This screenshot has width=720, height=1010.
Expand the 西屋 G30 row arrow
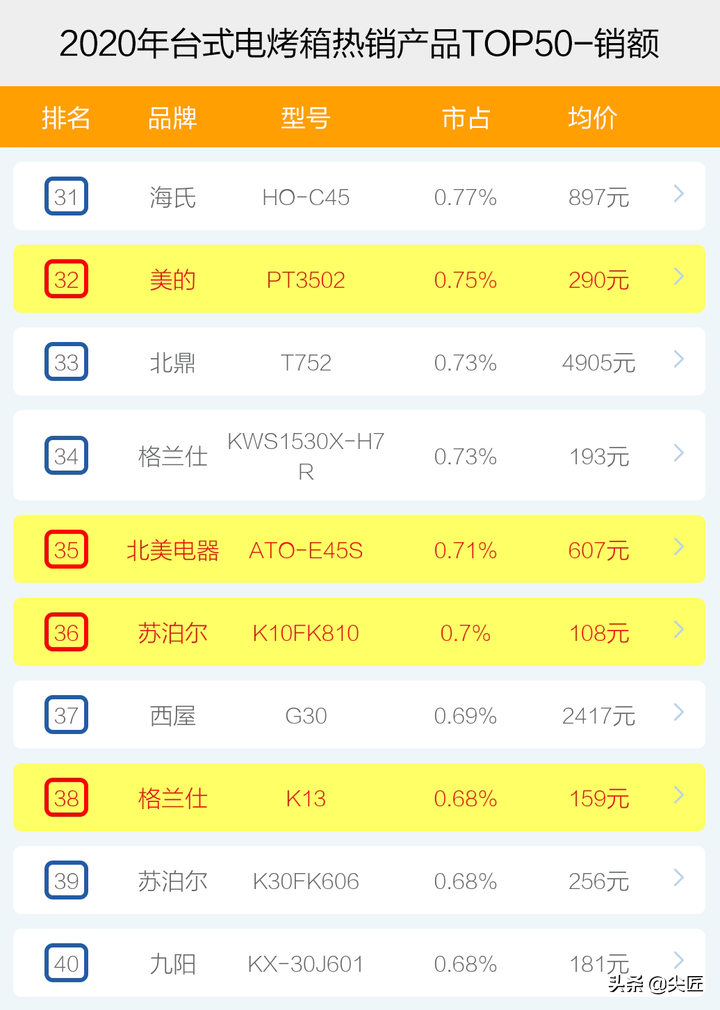tap(678, 712)
